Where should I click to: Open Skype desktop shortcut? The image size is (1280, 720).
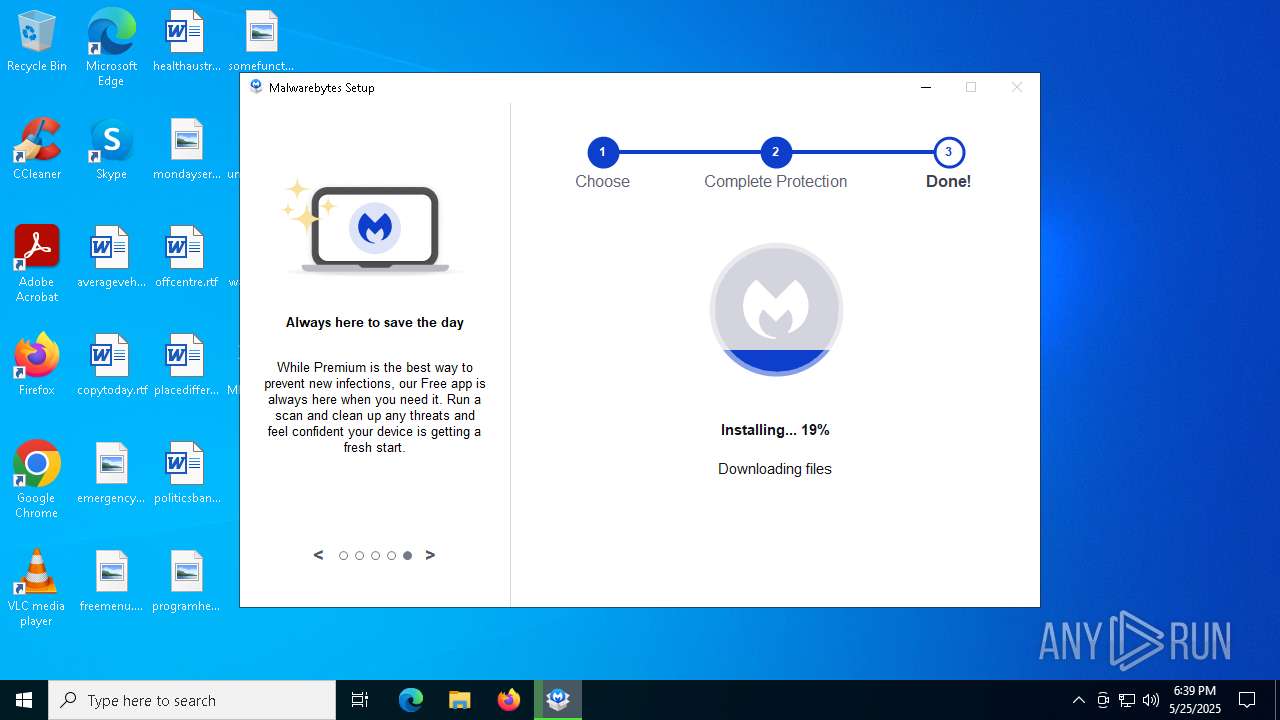[111, 150]
